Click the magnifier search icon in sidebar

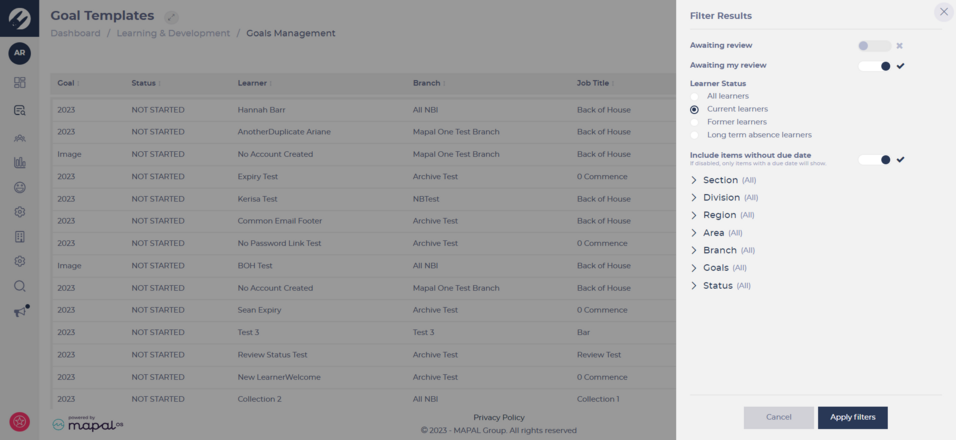pos(20,286)
